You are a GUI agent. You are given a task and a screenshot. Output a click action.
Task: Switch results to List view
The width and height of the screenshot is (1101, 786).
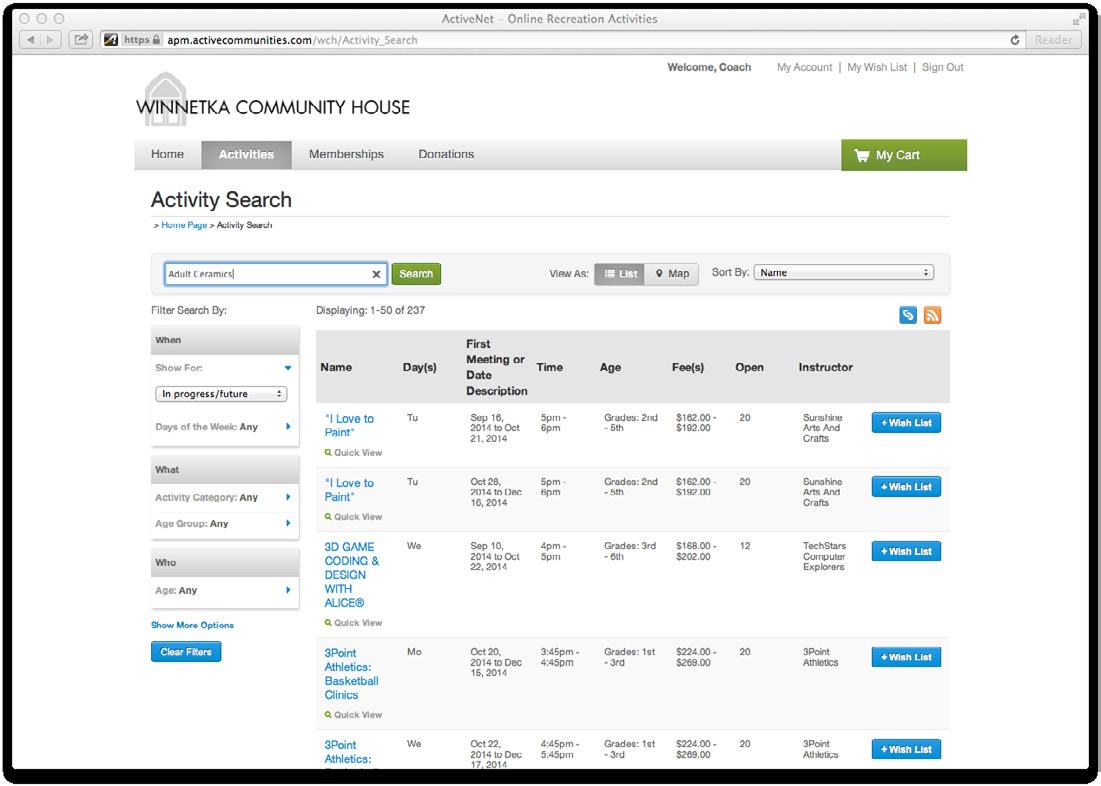click(620, 274)
